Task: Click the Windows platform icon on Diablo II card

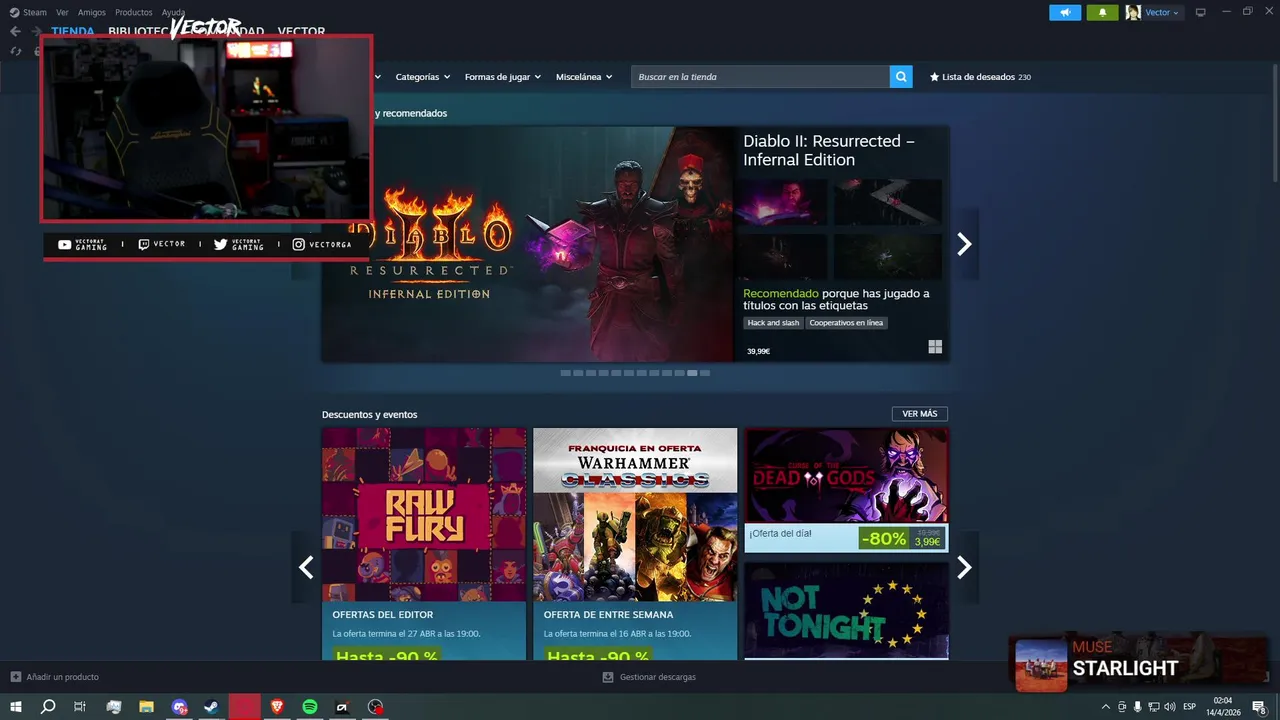Action: click(935, 347)
